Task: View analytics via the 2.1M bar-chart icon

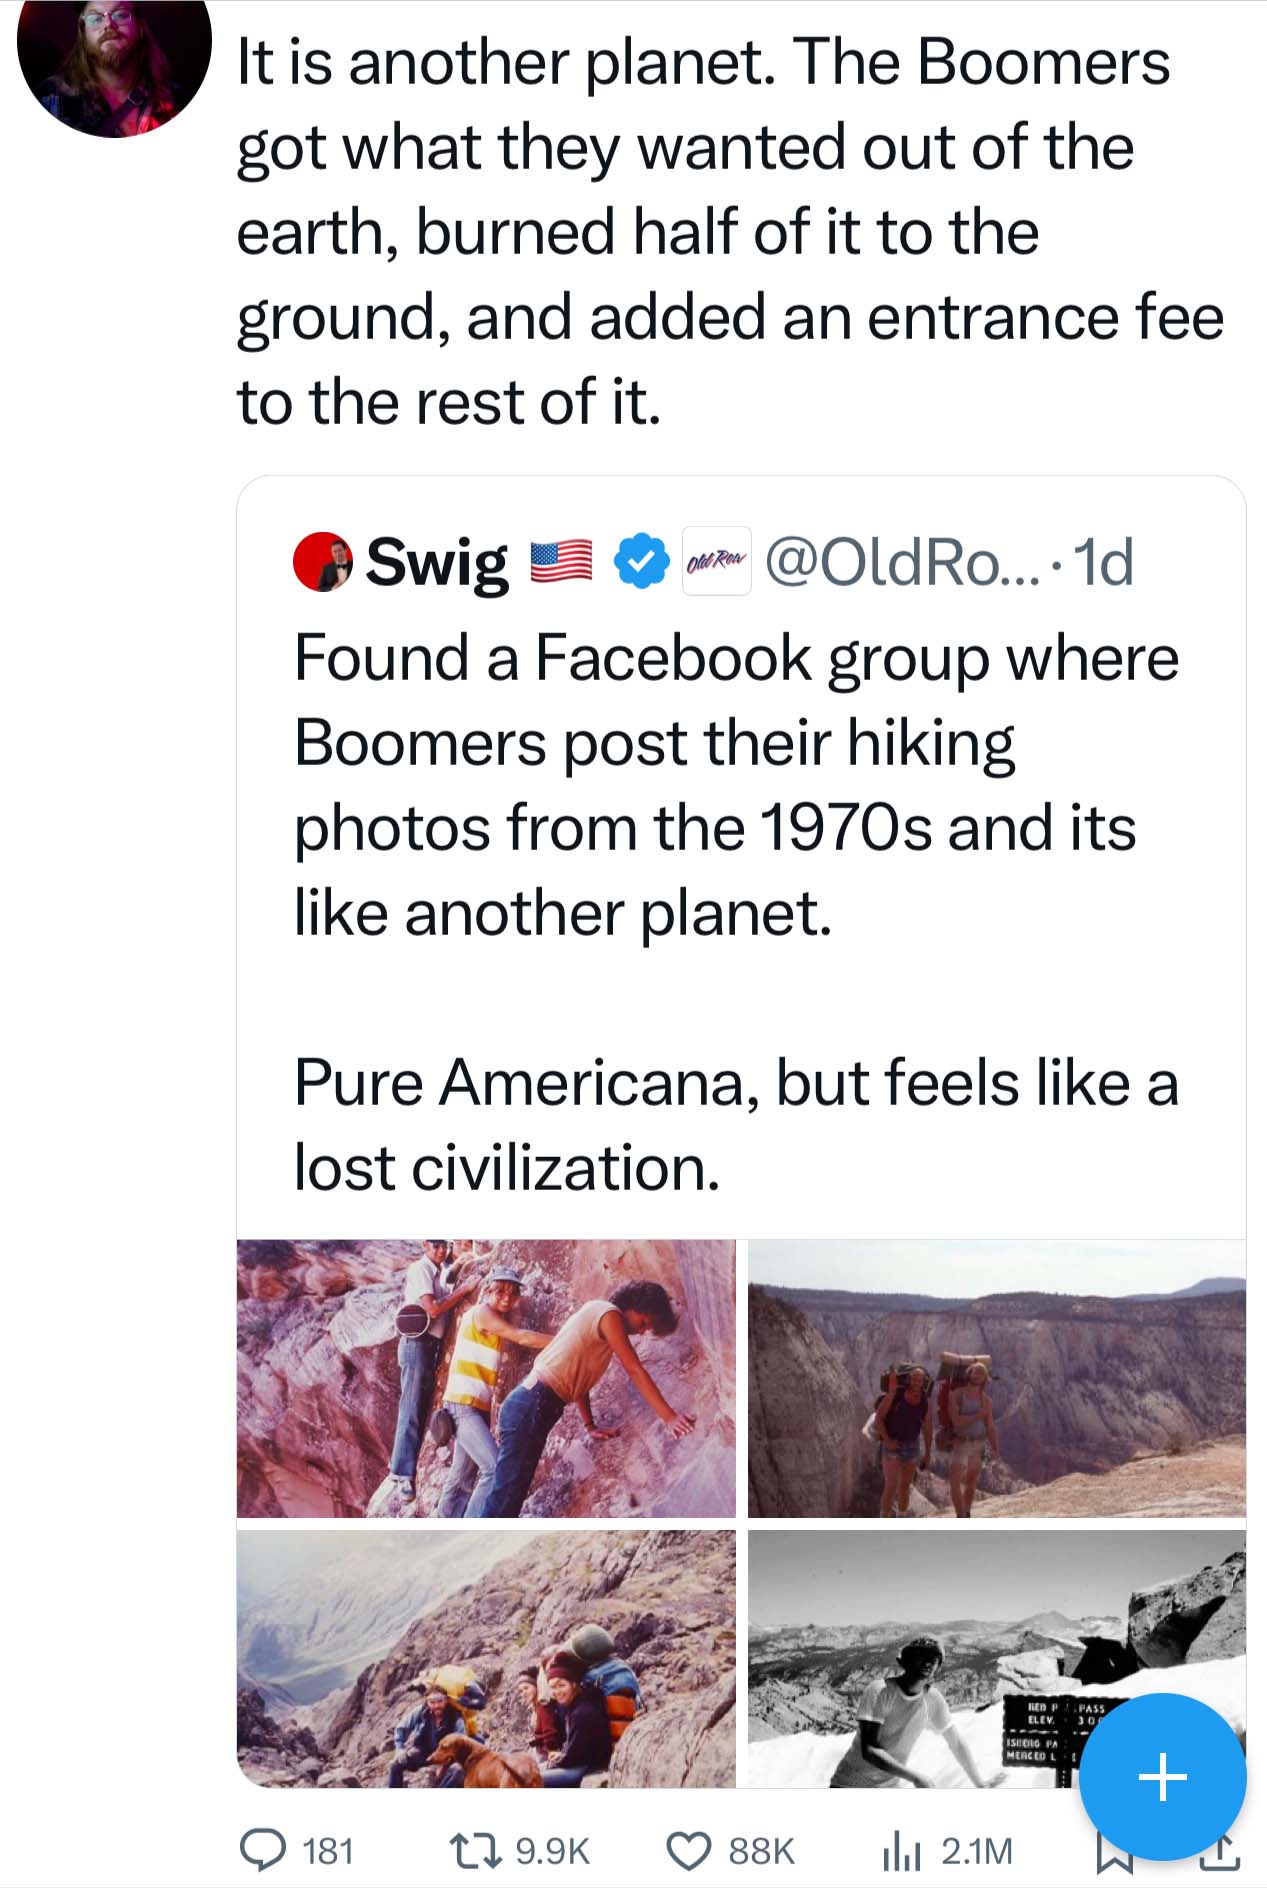Action: [x=901, y=1850]
